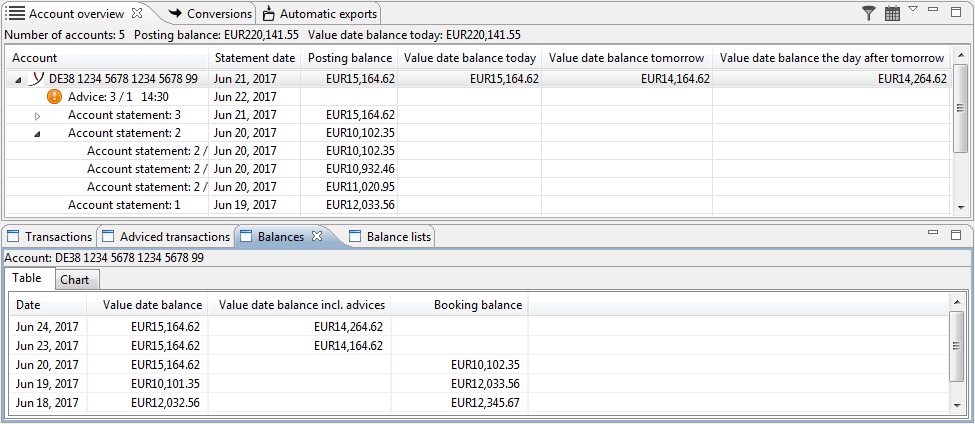
Task: Sort by Statement date column header
Action: point(254,58)
